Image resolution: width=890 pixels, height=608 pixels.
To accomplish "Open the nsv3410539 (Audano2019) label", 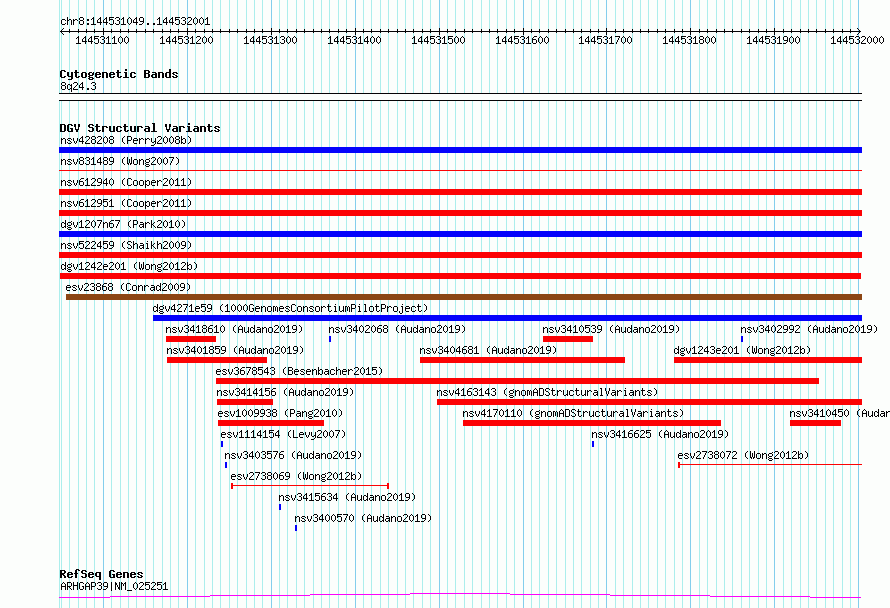I will 611,329.
